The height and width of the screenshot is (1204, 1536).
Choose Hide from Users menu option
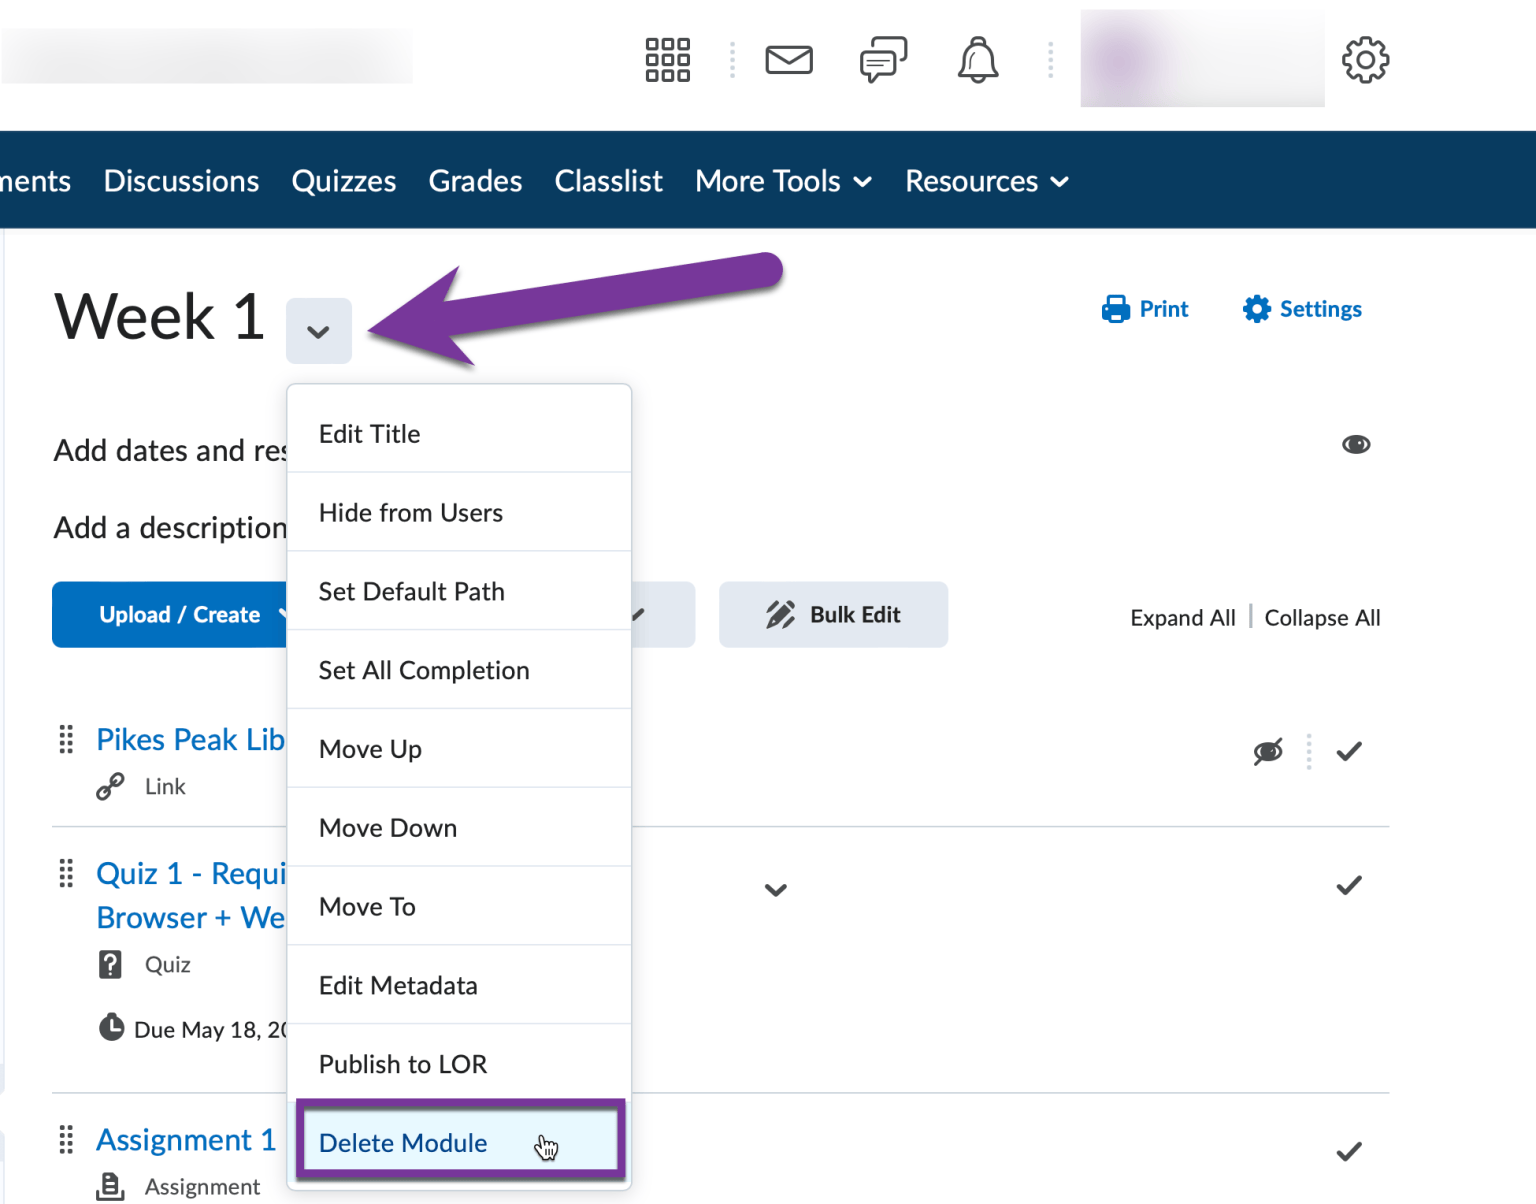(x=459, y=512)
